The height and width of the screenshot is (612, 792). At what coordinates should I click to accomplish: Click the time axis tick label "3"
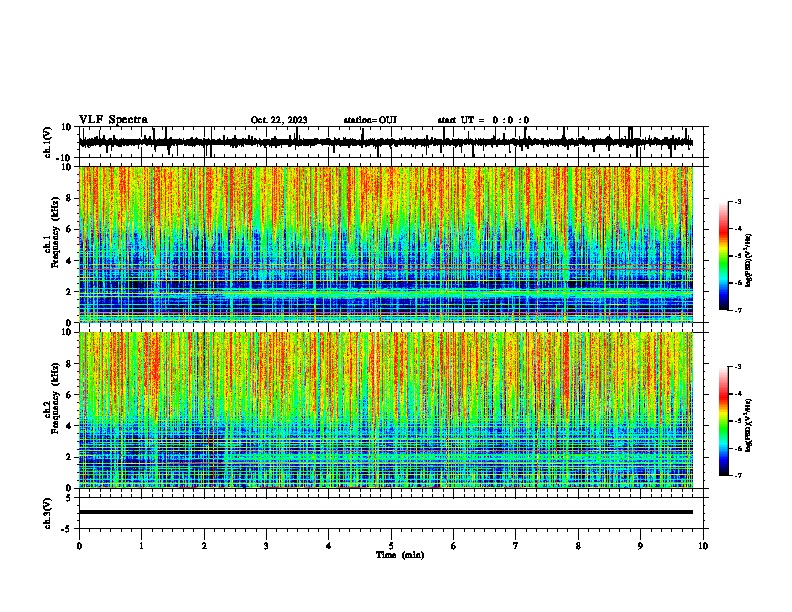point(266,546)
